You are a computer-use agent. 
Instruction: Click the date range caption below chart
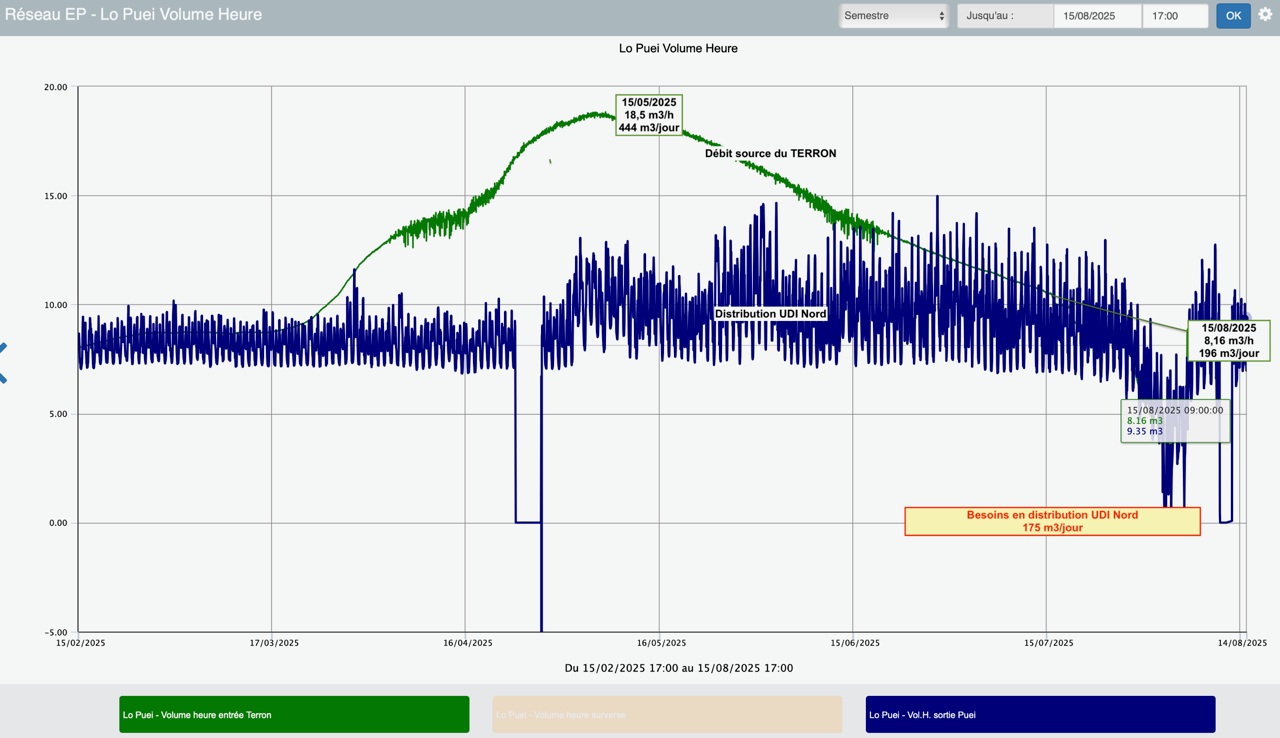[x=678, y=668]
